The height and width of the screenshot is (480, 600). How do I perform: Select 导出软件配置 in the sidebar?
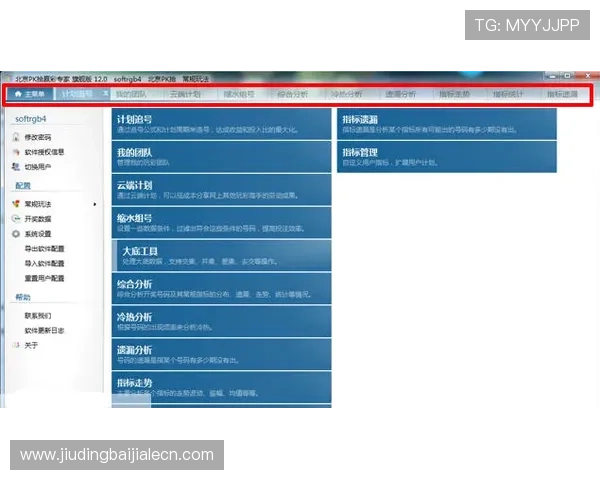(x=45, y=248)
